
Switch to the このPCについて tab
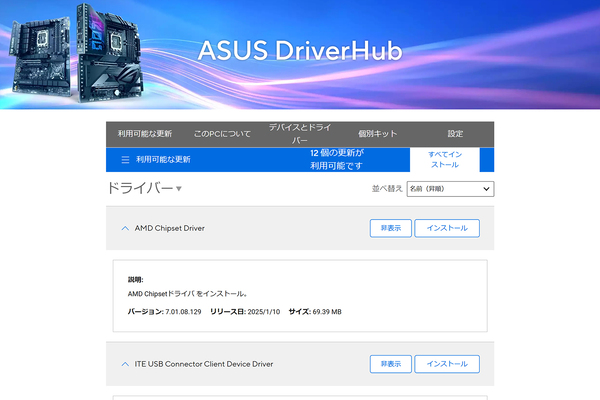coord(222,134)
